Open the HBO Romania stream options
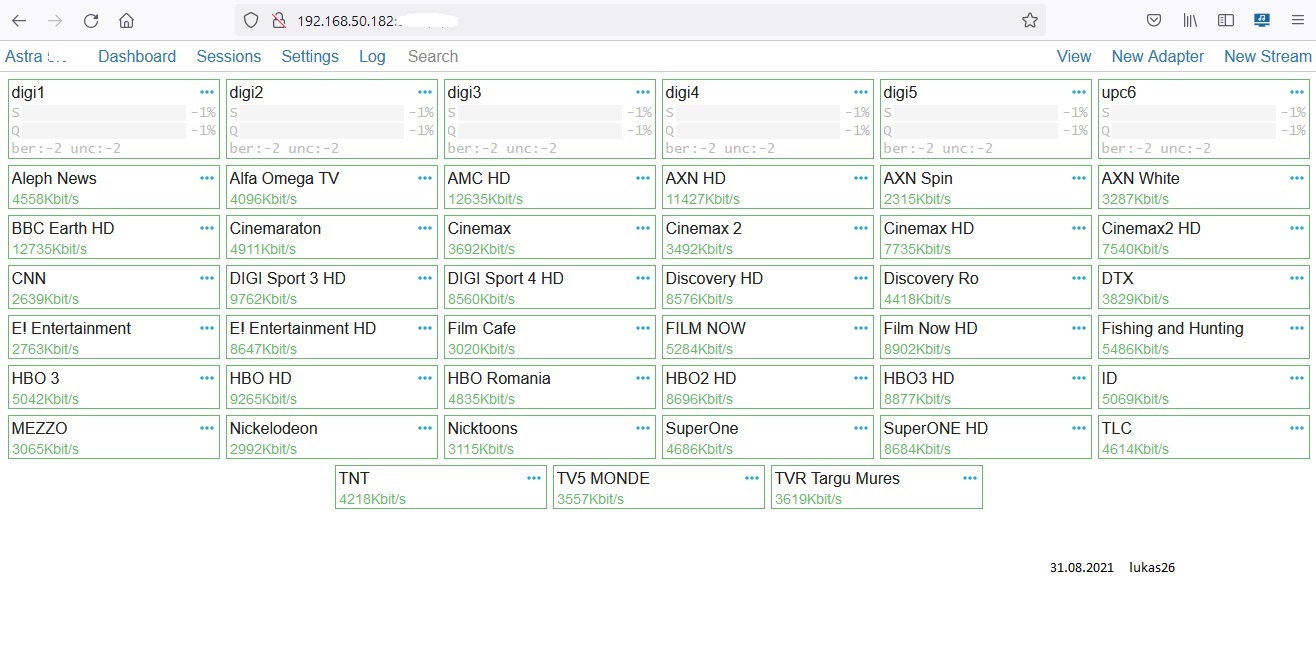 (x=643, y=378)
